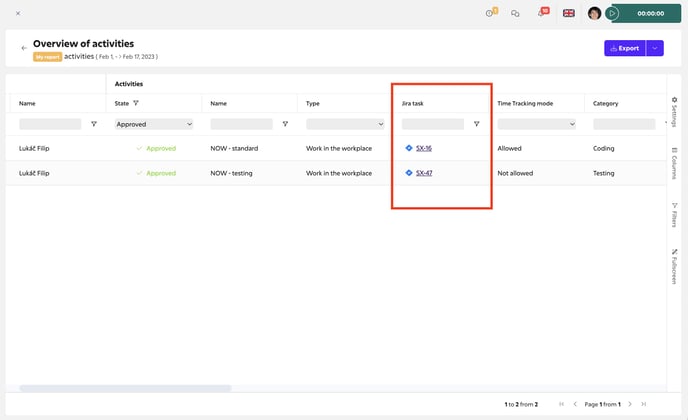This screenshot has height=420, width=688.
Task: Open the Time Tracking mode filter dropdown
Action: (x=537, y=124)
